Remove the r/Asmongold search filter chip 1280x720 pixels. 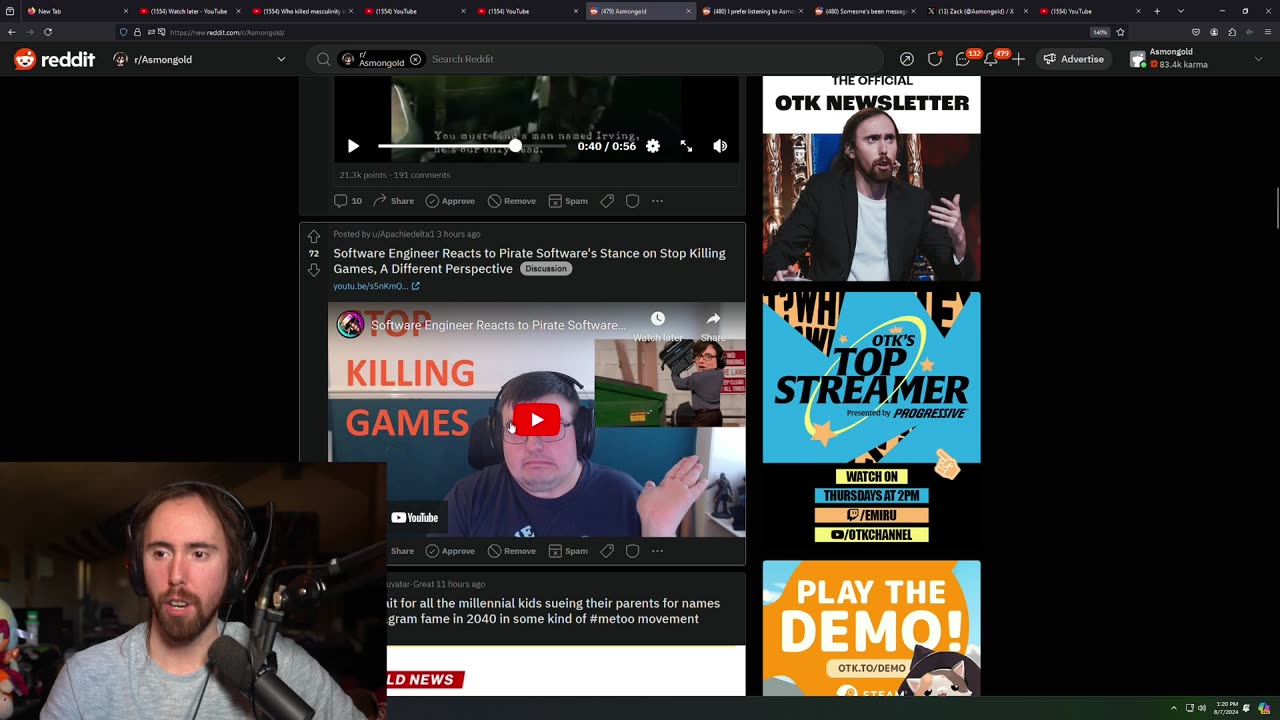tap(415, 59)
